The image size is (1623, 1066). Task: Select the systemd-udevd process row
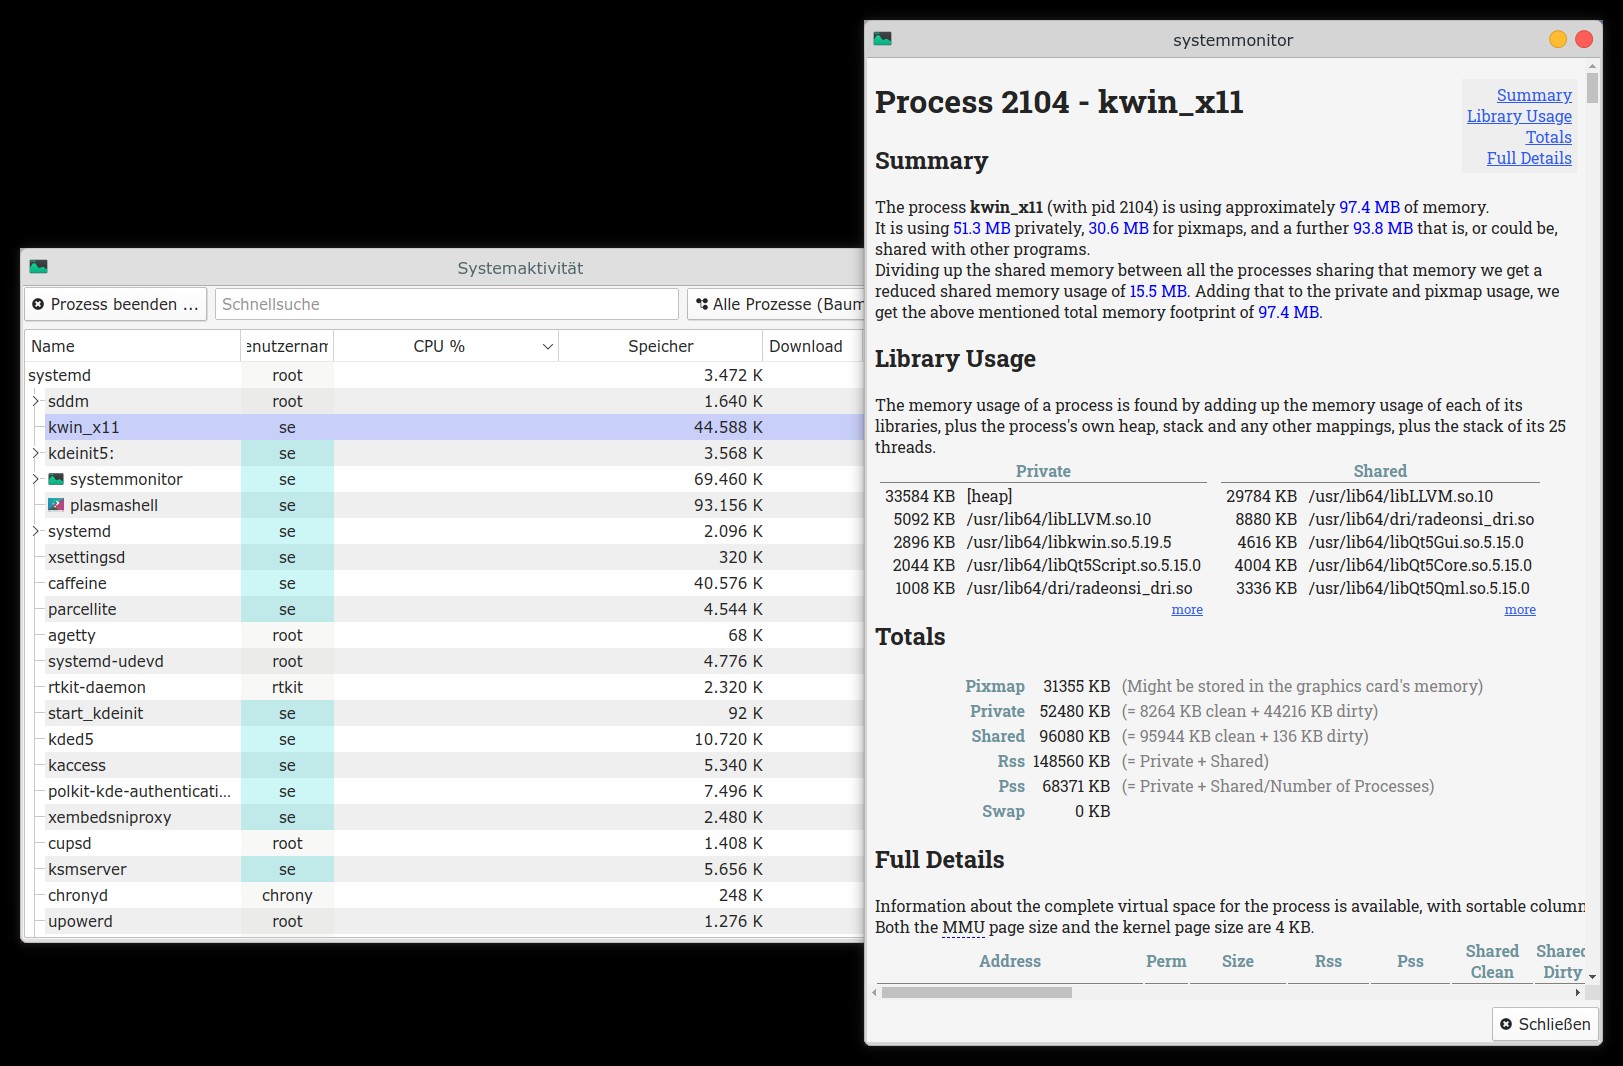click(443, 661)
